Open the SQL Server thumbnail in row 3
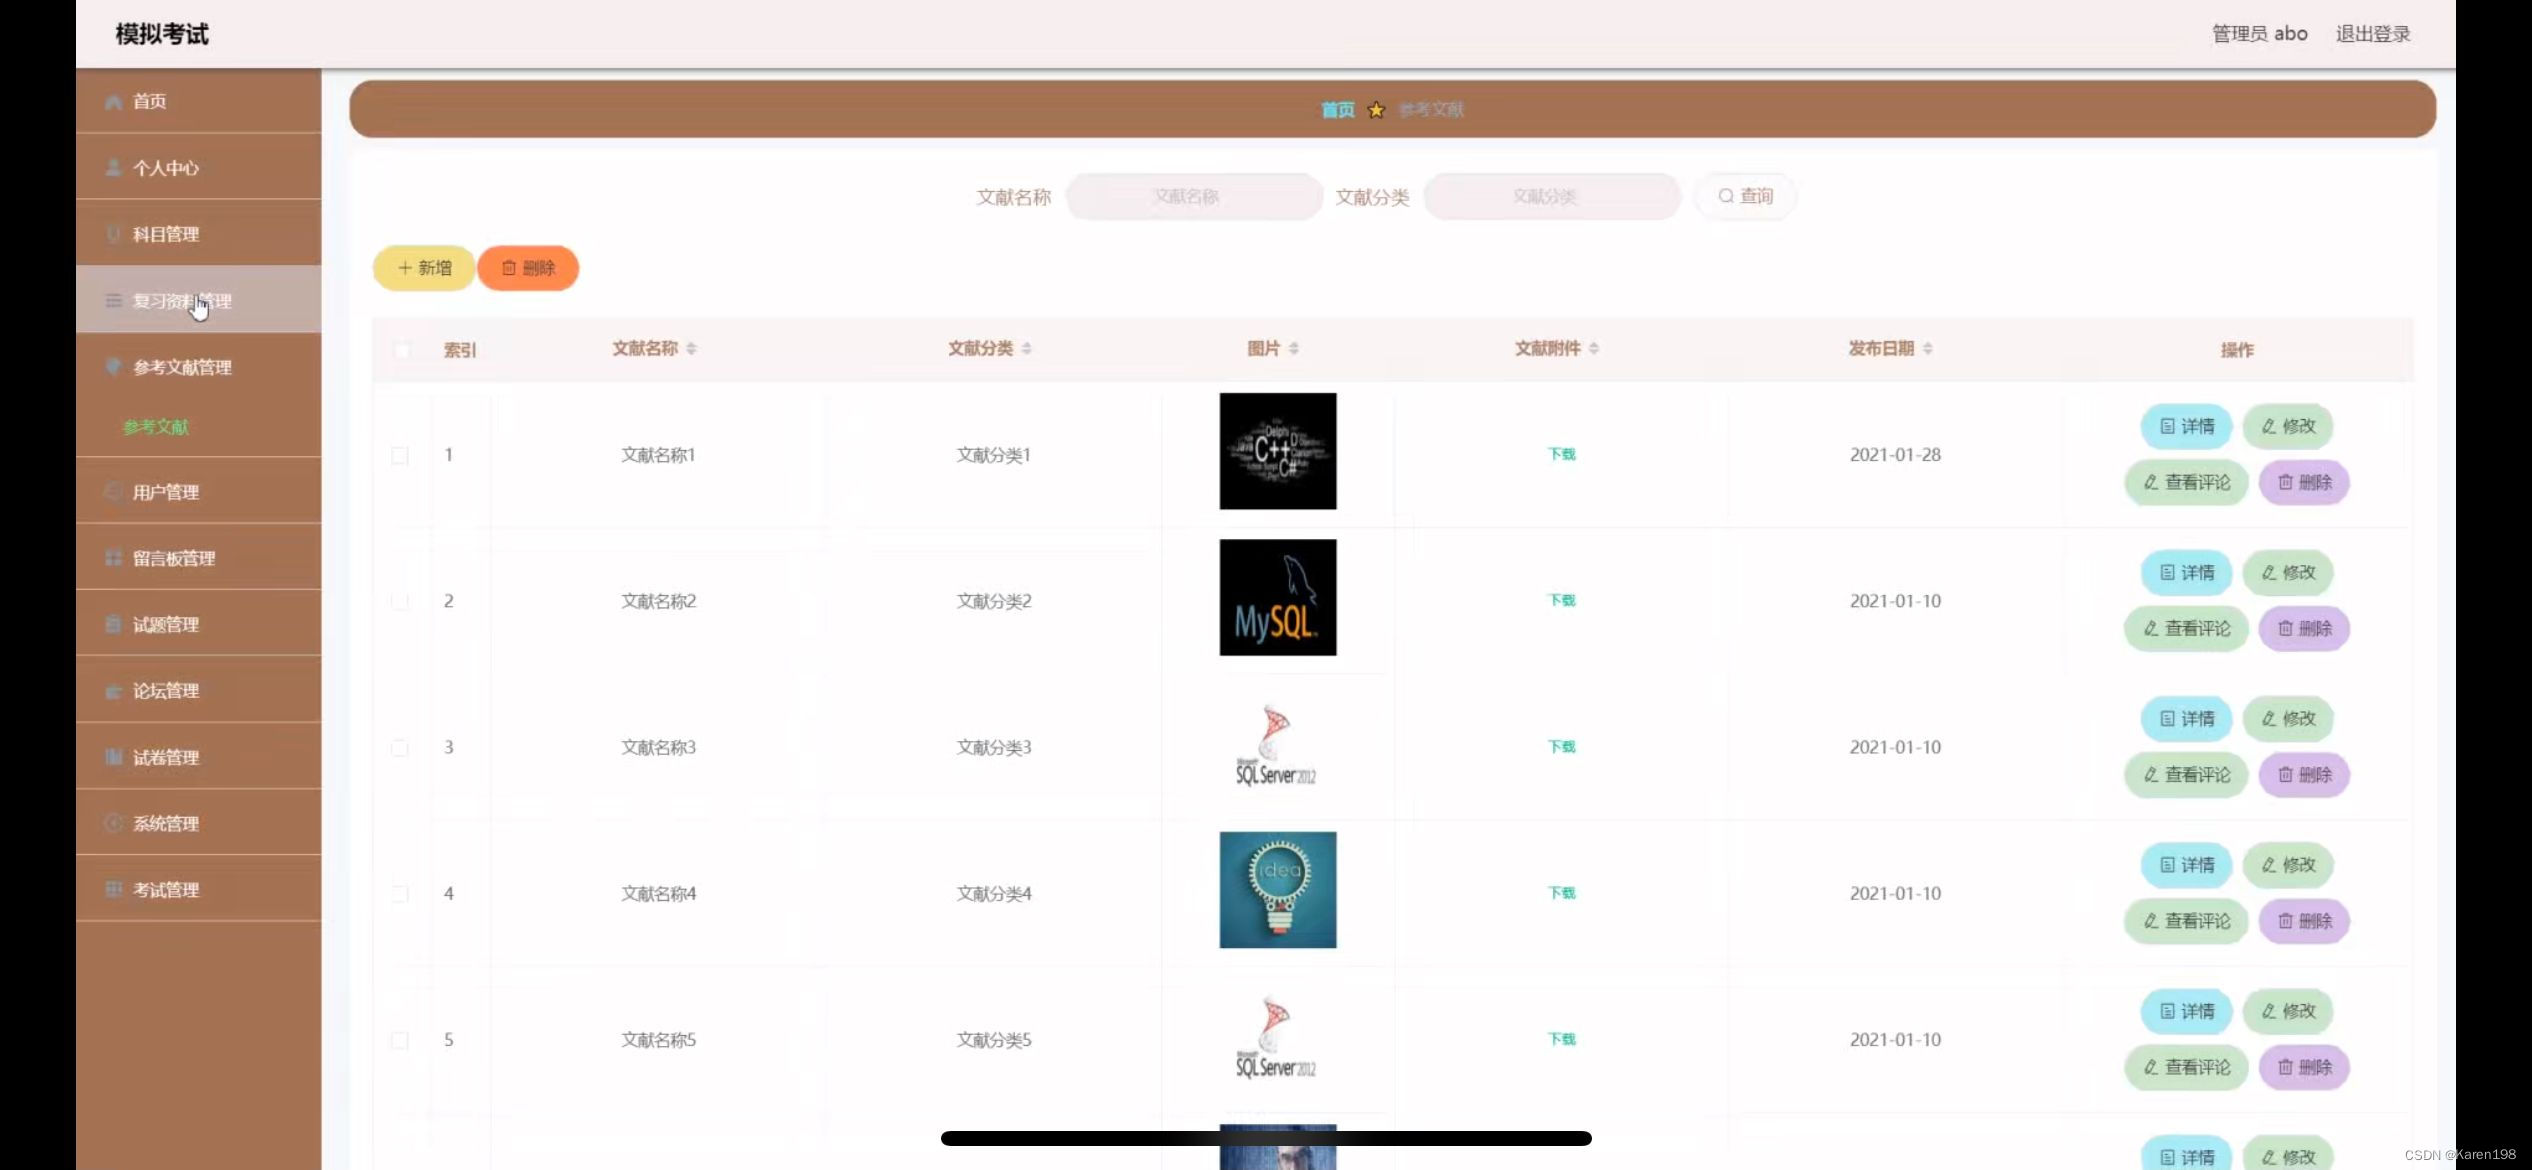This screenshot has height=1170, width=2532. tap(1277, 744)
